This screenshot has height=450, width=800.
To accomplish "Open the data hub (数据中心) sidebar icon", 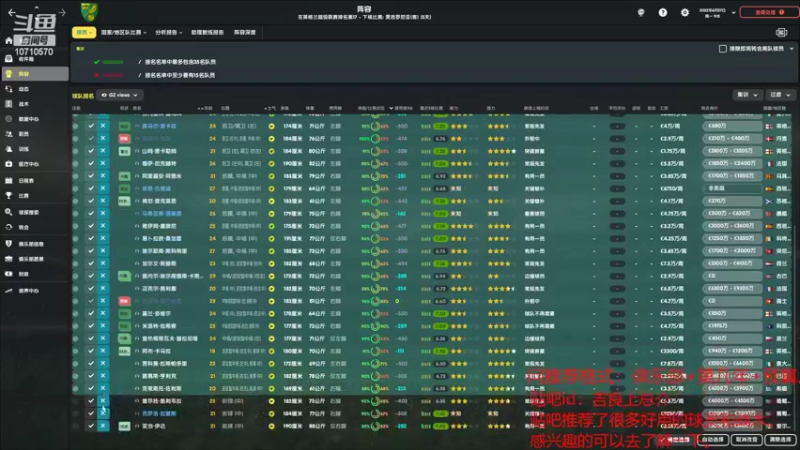I will 9,119.
